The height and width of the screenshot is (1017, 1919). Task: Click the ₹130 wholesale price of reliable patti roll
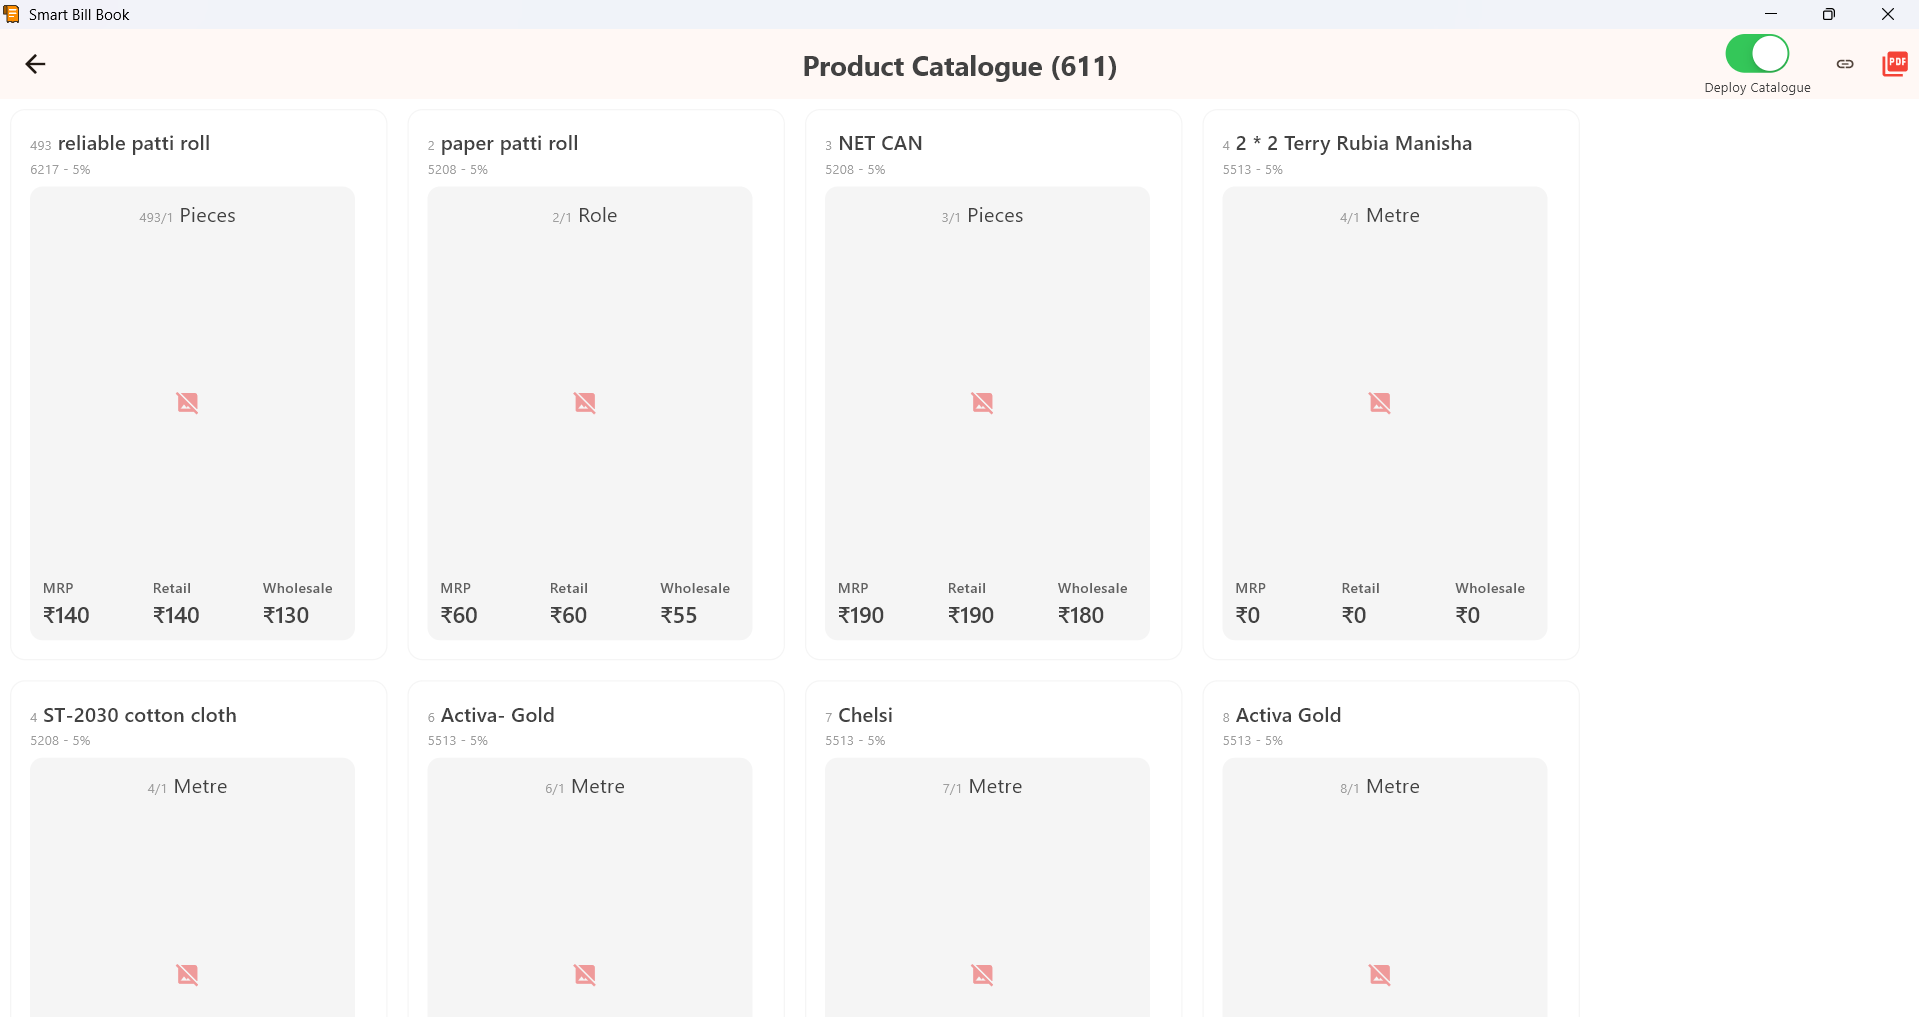point(286,615)
